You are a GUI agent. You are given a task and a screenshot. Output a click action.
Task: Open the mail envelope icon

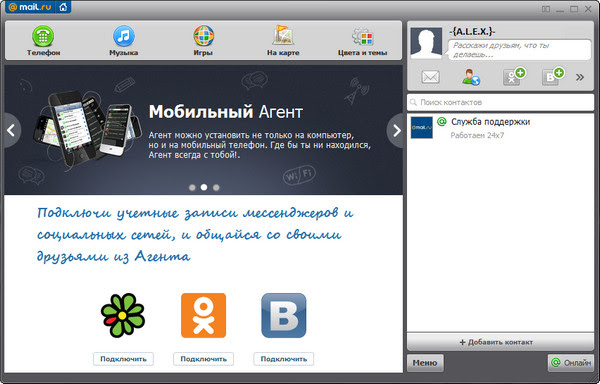(430, 77)
